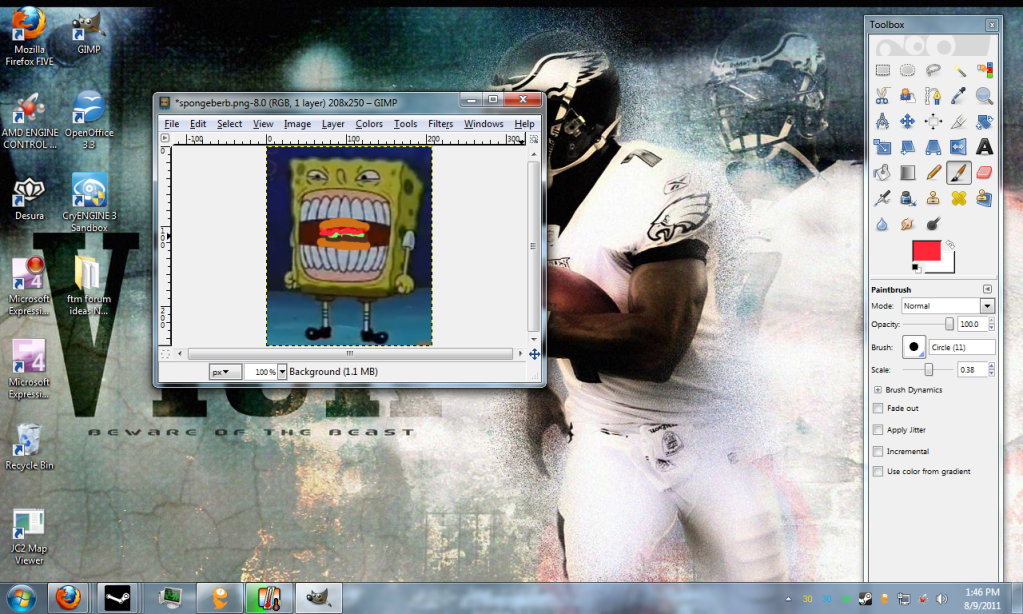Select the Zoom magnifier tool
1023x614 pixels.
[984, 96]
